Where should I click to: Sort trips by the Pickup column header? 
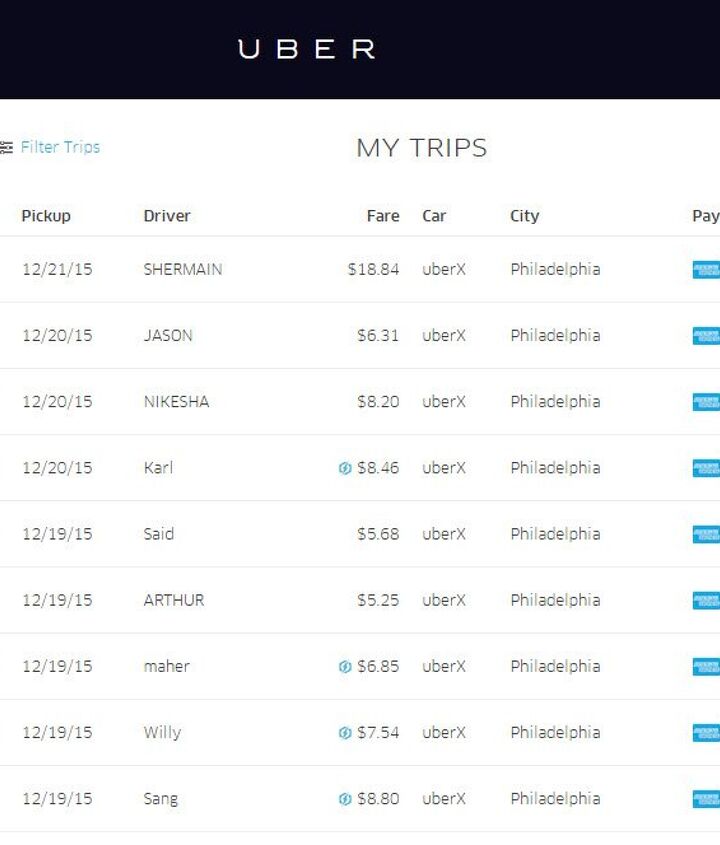(x=46, y=216)
